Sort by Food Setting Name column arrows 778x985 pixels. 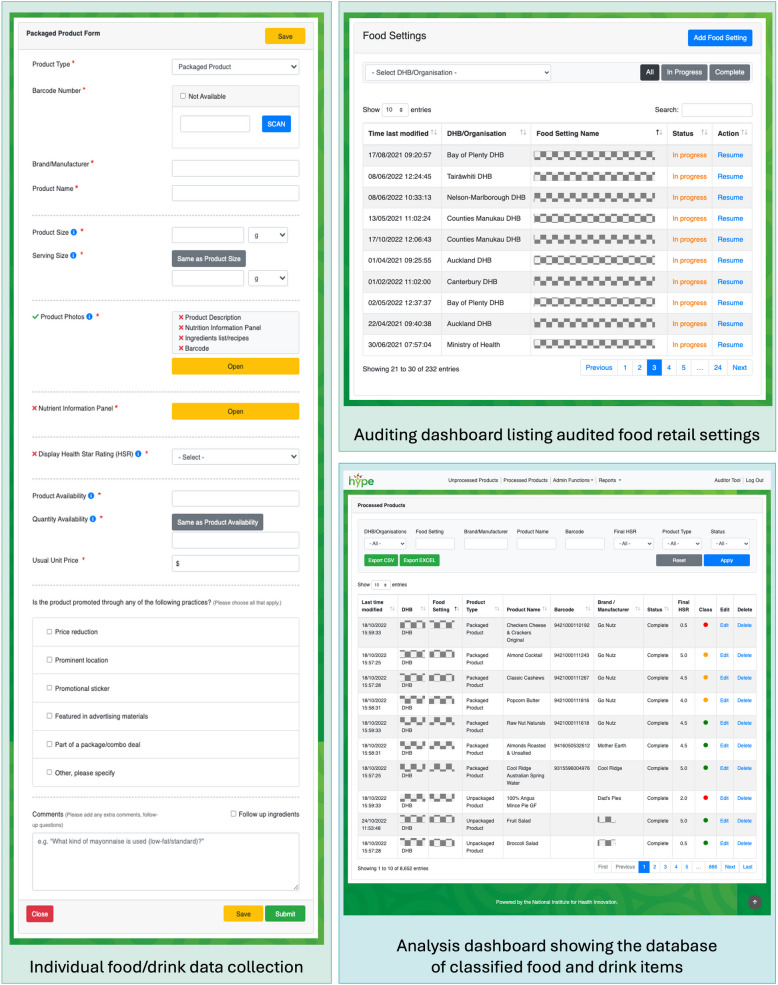659,133
